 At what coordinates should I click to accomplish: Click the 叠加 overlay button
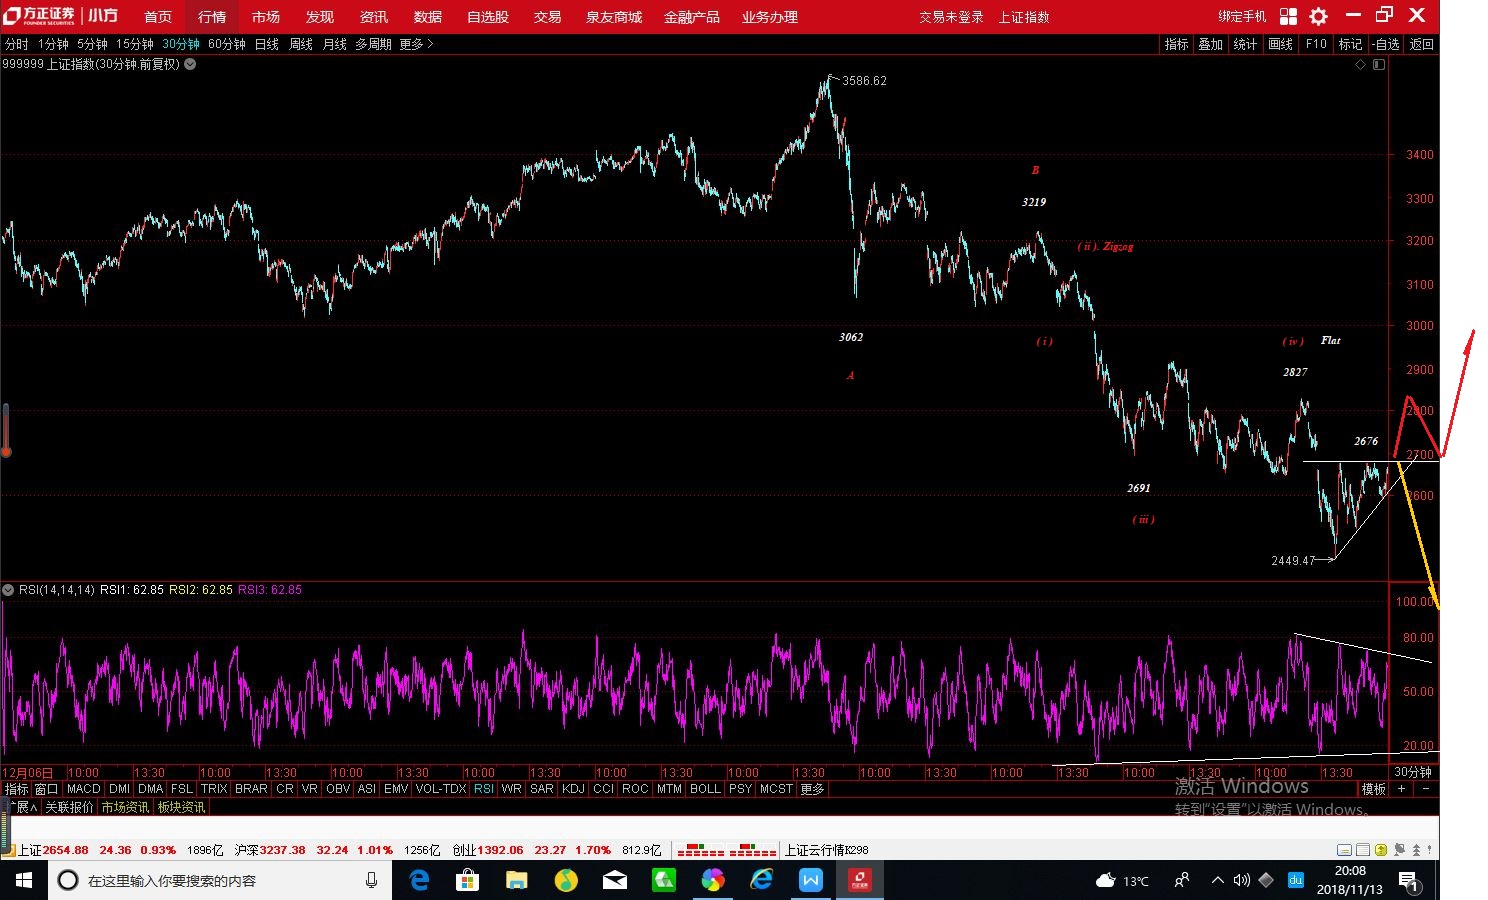pos(1211,44)
